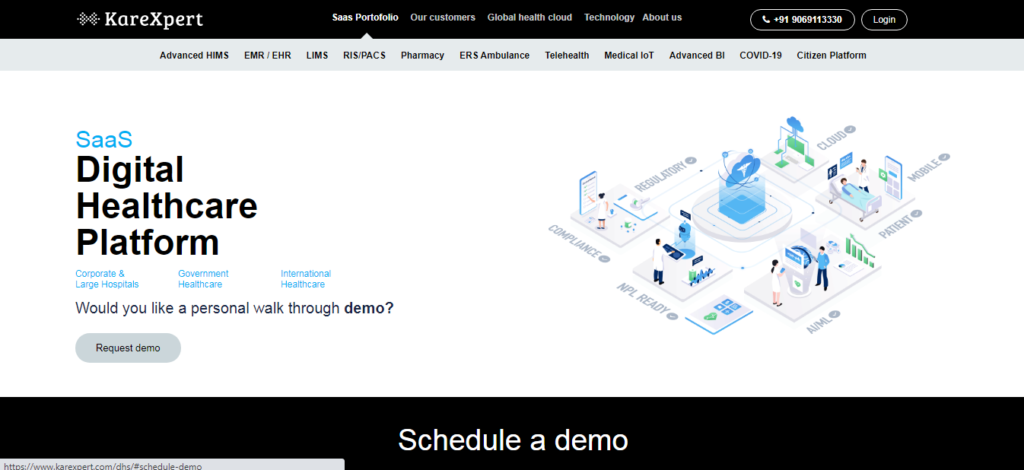This screenshot has height=470, width=1024.
Task: Click the CLOUD label in the illustration
Action: [836, 138]
